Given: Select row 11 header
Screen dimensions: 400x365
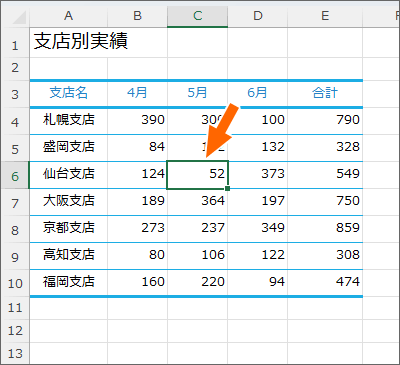Looking at the screenshot, I should (15, 308).
